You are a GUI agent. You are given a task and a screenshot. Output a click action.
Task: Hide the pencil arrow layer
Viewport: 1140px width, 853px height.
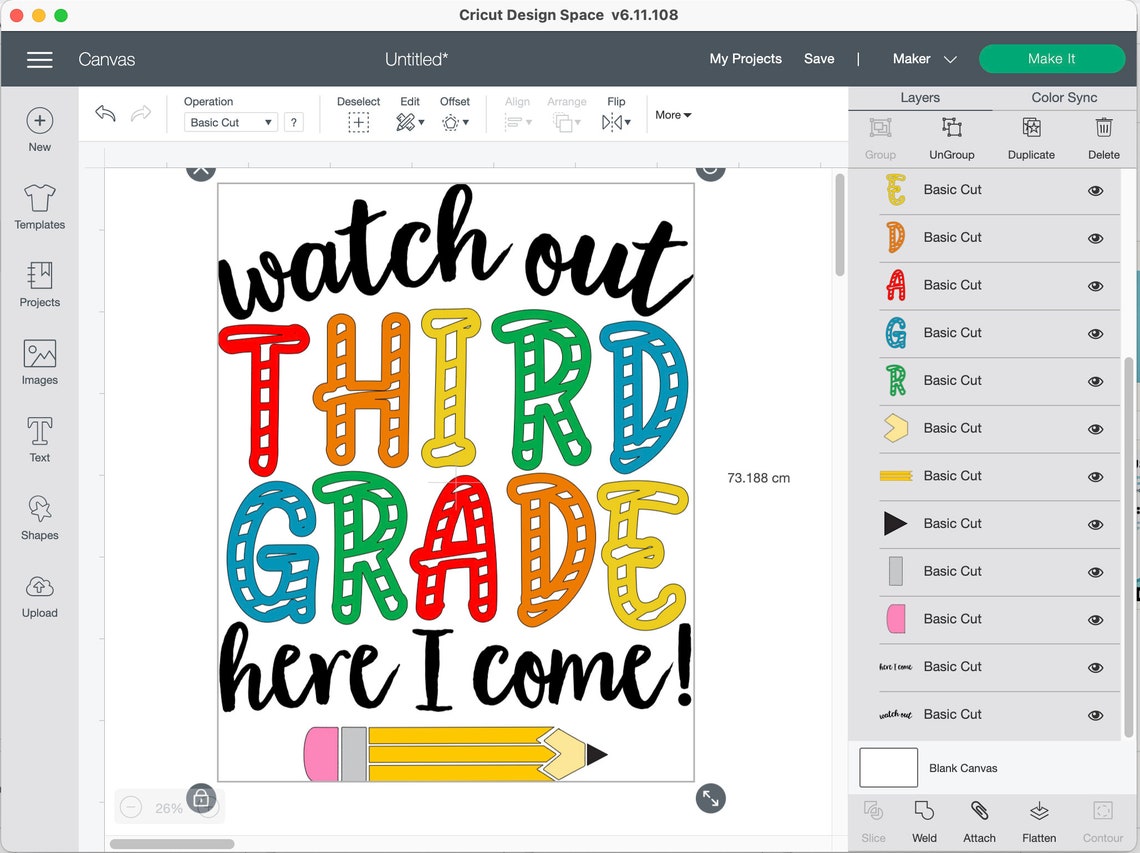coord(1095,524)
